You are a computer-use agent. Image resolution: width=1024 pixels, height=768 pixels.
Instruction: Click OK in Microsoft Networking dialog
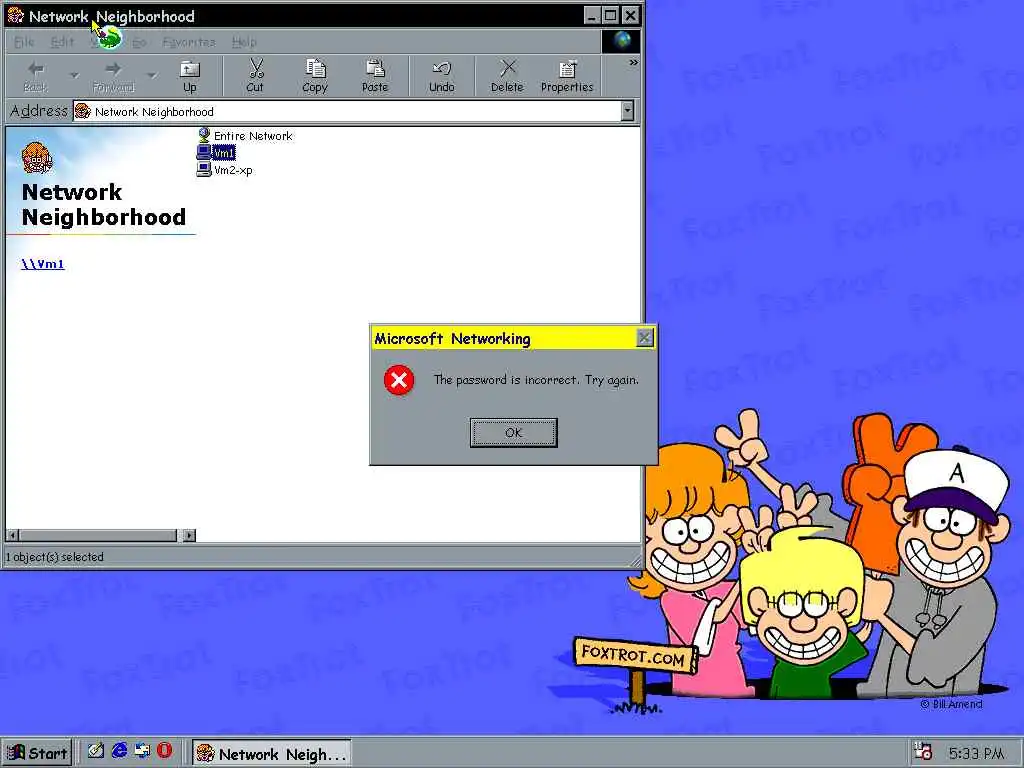(x=513, y=432)
